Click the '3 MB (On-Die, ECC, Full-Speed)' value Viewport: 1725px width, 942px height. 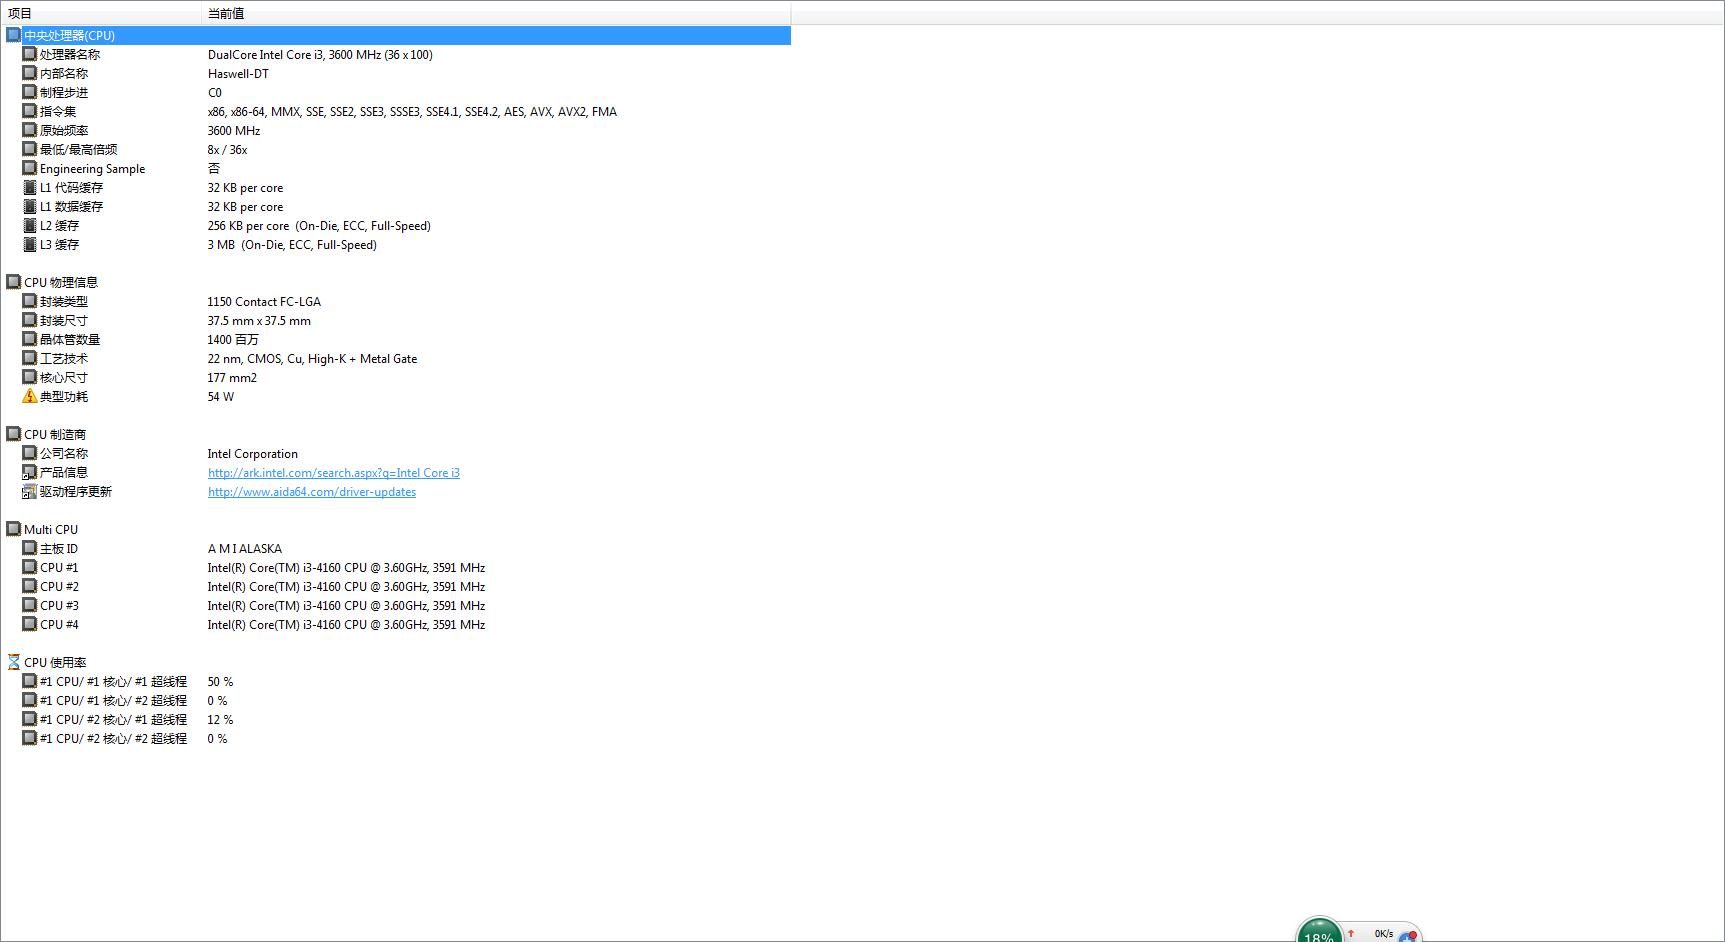pyautogui.click(x=292, y=245)
